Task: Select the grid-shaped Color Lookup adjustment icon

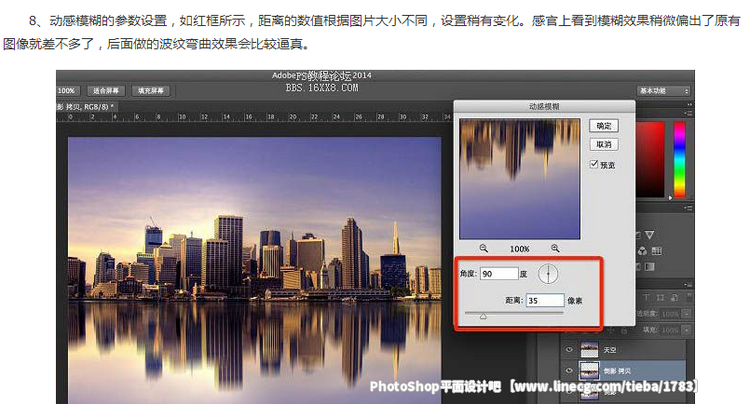Action: [x=657, y=251]
